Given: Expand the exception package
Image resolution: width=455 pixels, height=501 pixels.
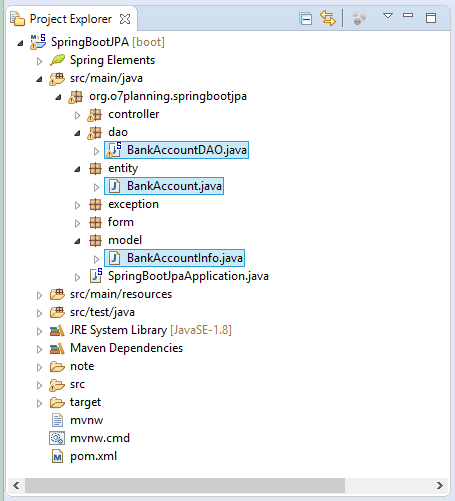Looking at the screenshot, I should 77,205.
